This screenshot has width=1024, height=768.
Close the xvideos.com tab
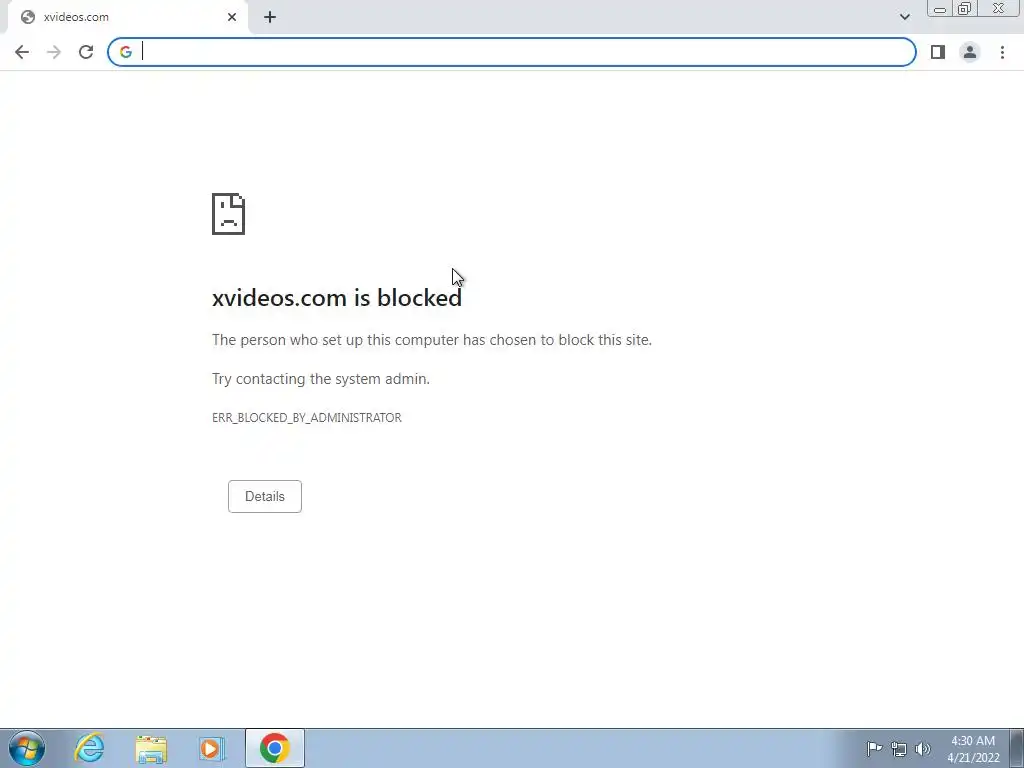coord(232,17)
